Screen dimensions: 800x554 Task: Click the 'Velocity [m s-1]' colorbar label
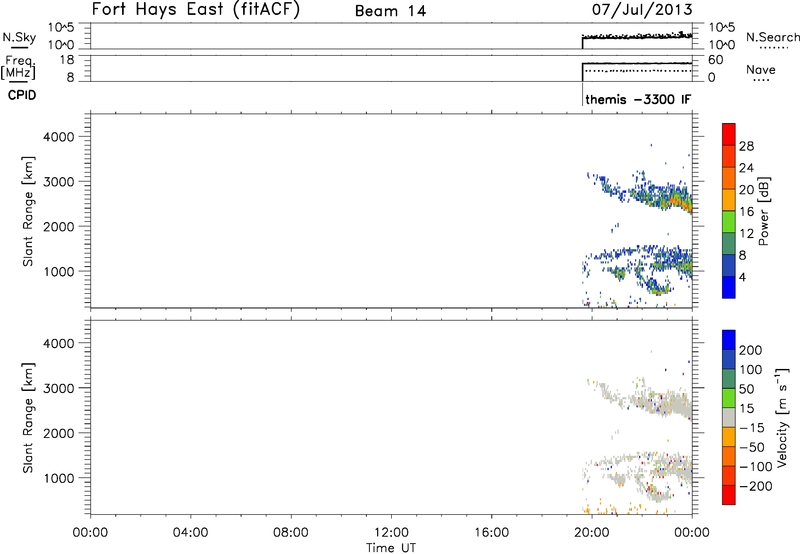coord(782,417)
